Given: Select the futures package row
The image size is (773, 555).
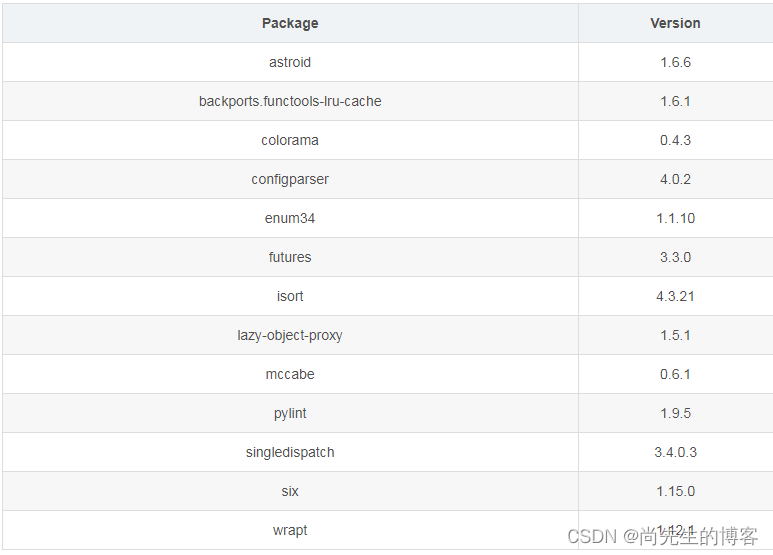Looking at the screenshot, I should [x=387, y=257].
